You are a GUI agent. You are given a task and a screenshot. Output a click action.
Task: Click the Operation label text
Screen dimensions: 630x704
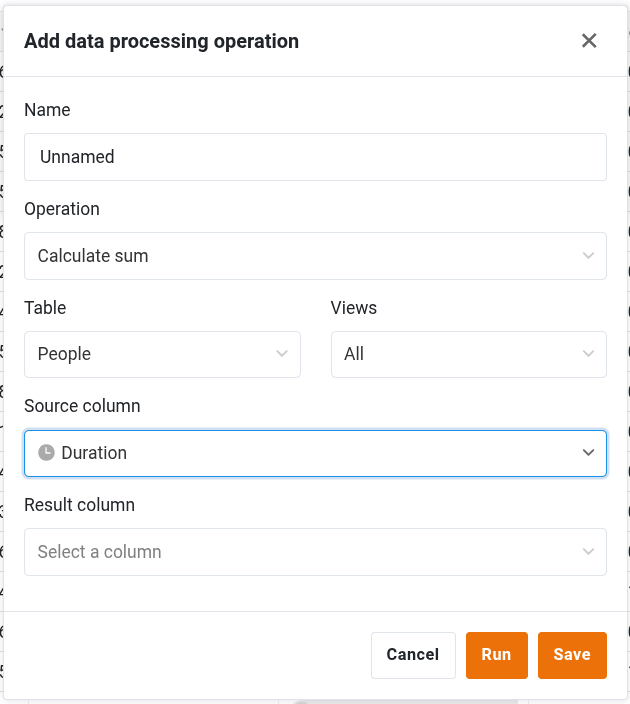pyautogui.click(x=62, y=209)
